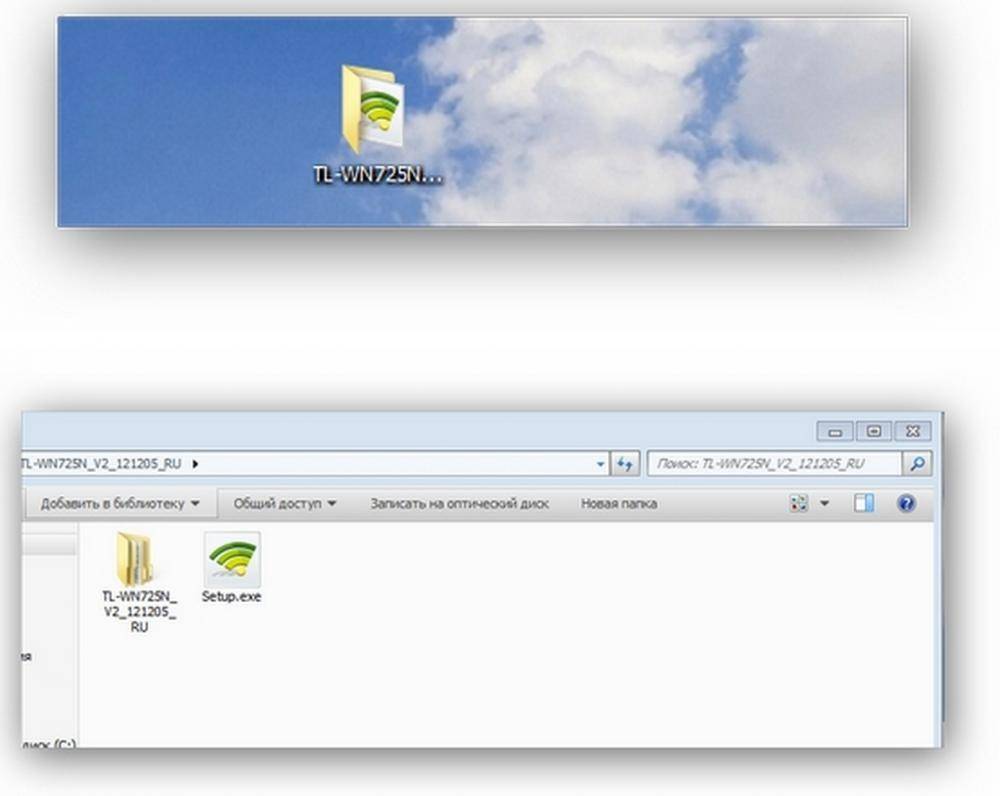The image size is (1000, 796).
Task: Click the change view icon
Action: coord(798,503)
